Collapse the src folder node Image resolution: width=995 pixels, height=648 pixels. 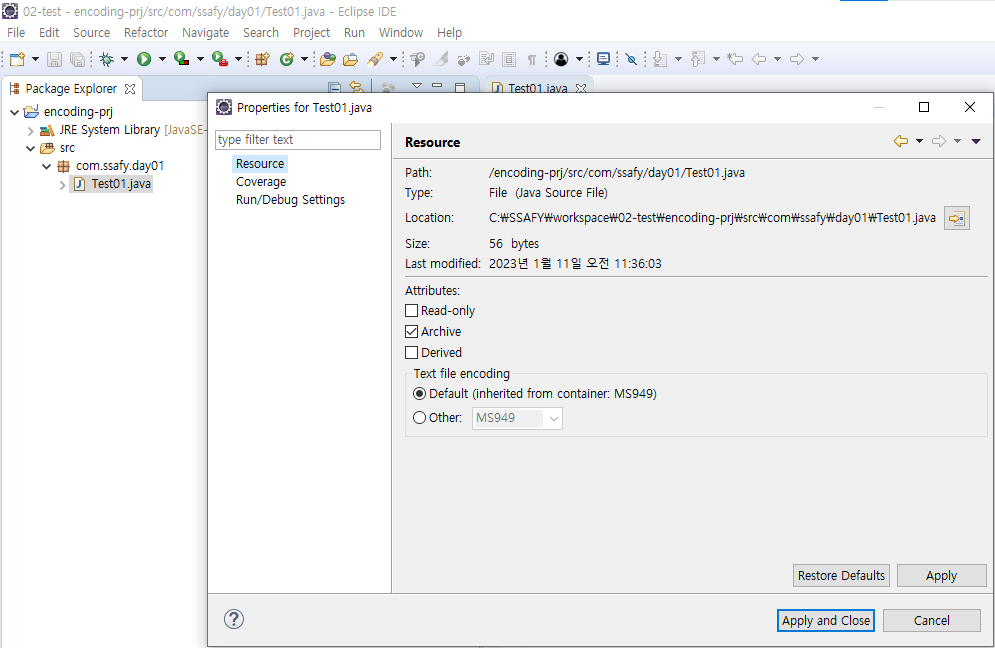(x=30, y=149)
